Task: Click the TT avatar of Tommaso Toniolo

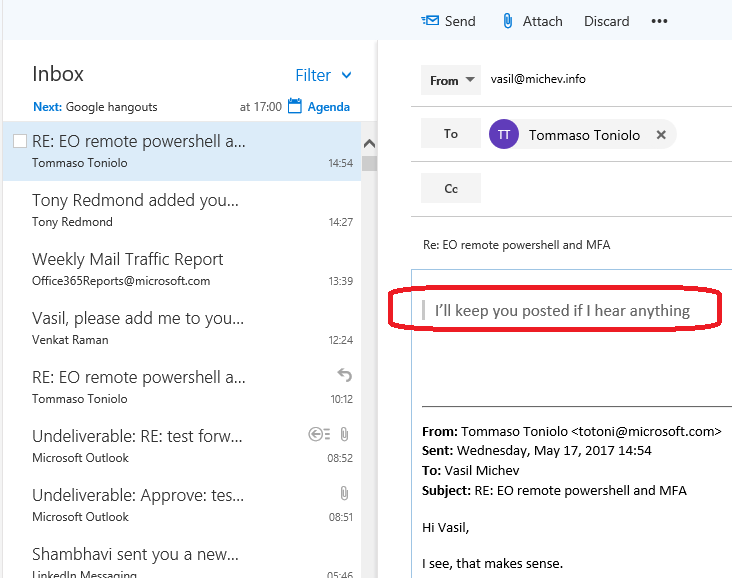Action: [503, 134]
